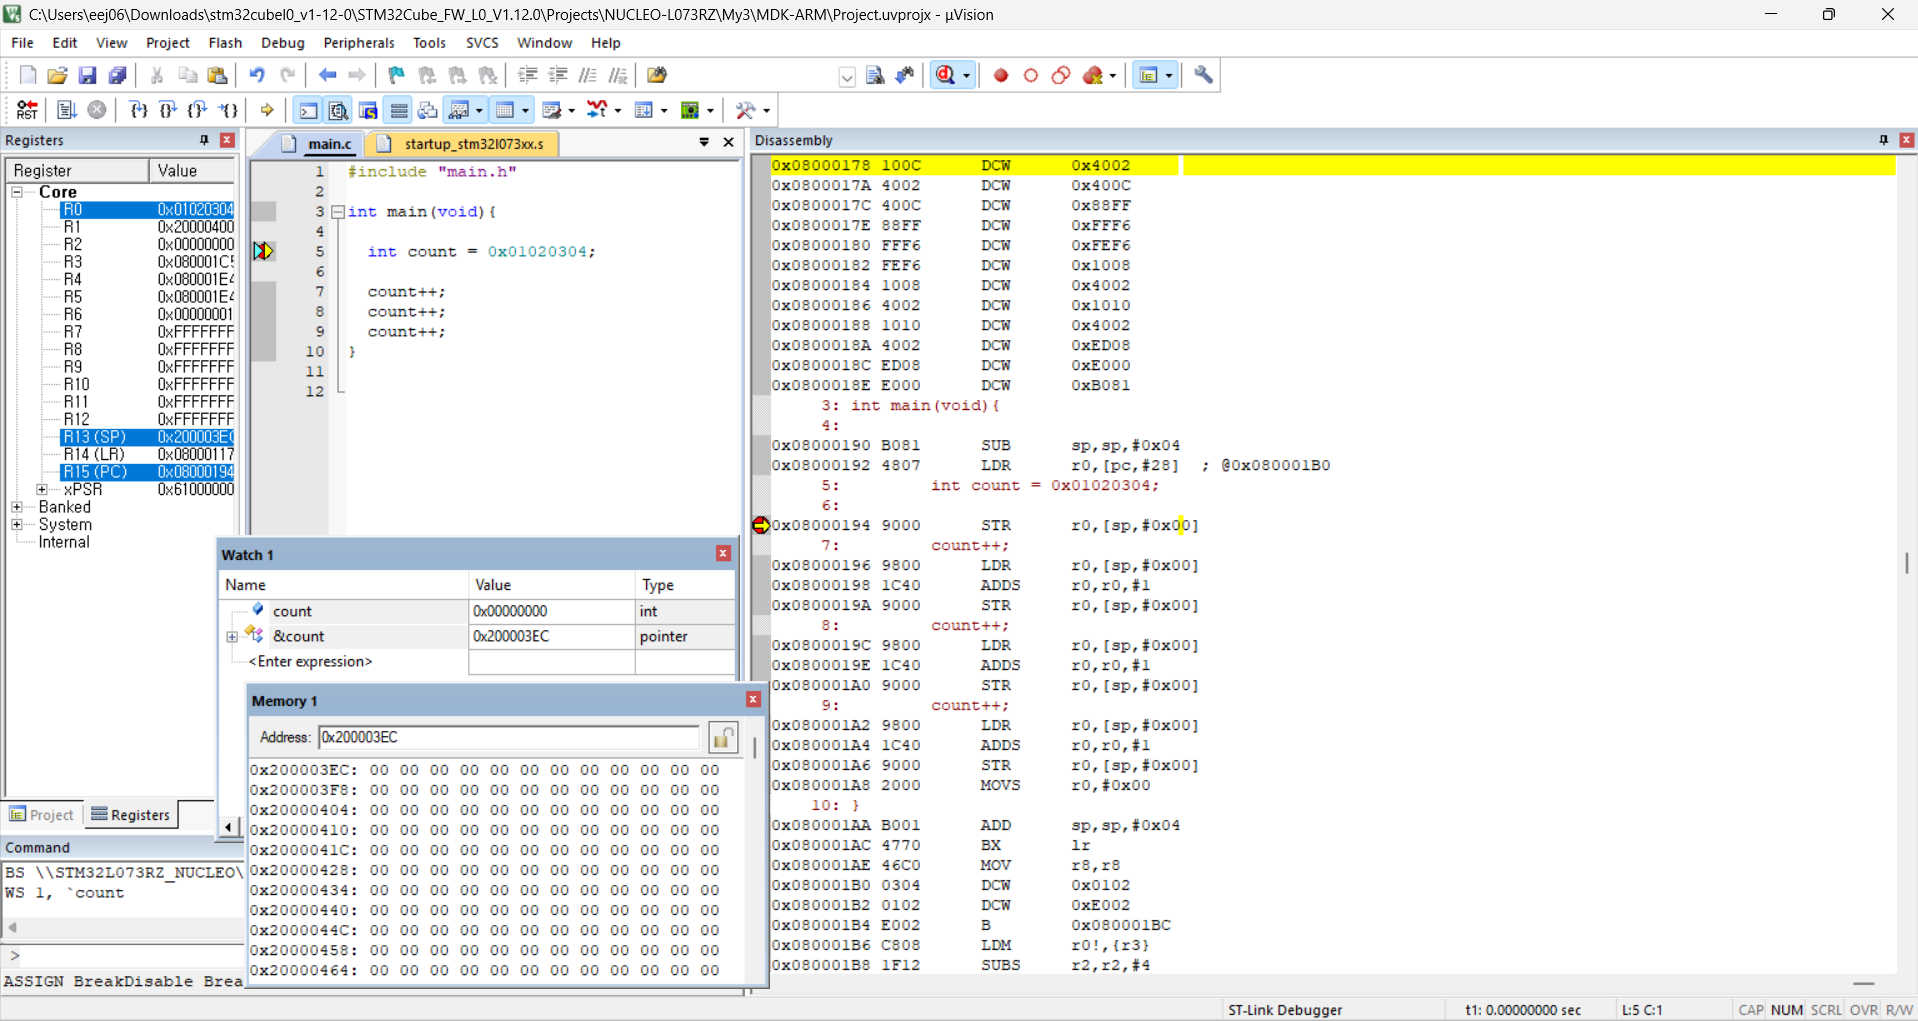
Task: Click Enable/Disable Breakpoint hollow circle icon
Action: 1031,75
